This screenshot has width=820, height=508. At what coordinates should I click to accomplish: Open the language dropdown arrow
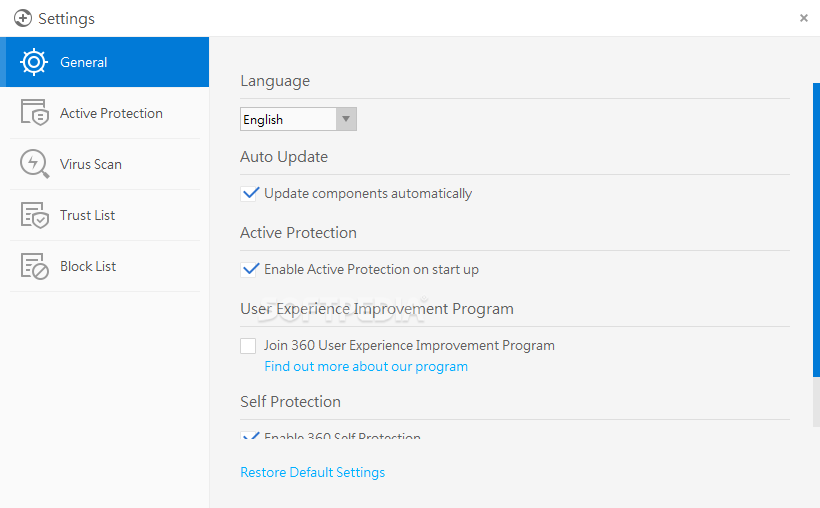[346, 119]
